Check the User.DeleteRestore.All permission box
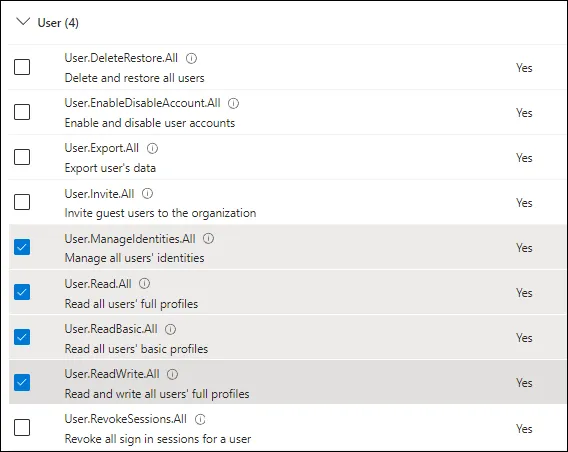Screen dimensions: 568x452 [x=22, y=67]
